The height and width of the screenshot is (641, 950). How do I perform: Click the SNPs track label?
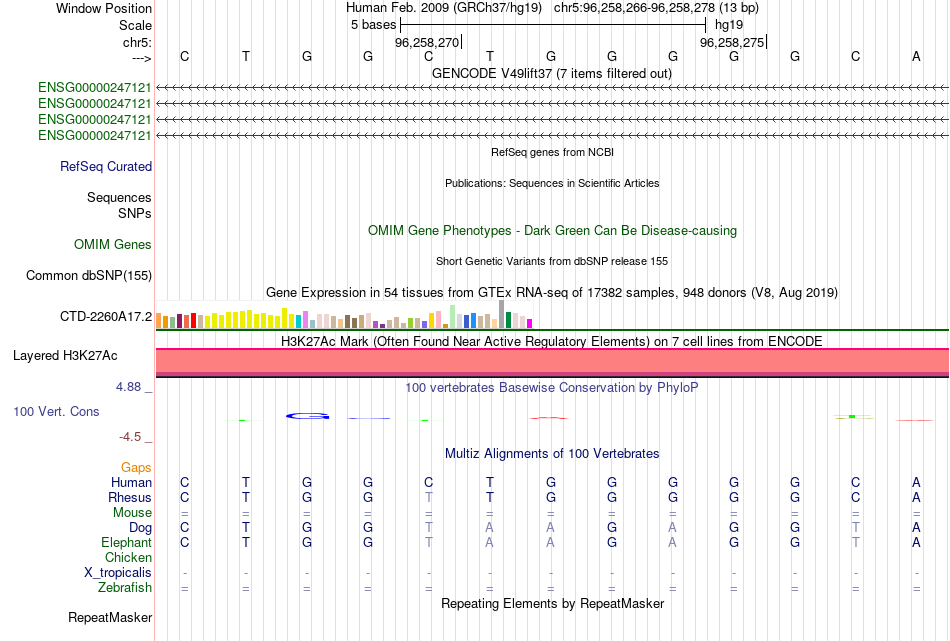[x=135, y=213]
